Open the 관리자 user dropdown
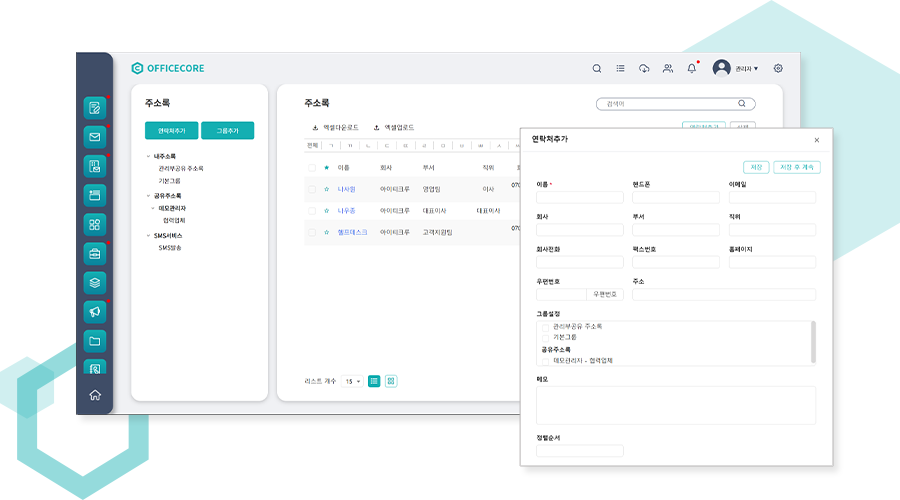 pos(745,68)
